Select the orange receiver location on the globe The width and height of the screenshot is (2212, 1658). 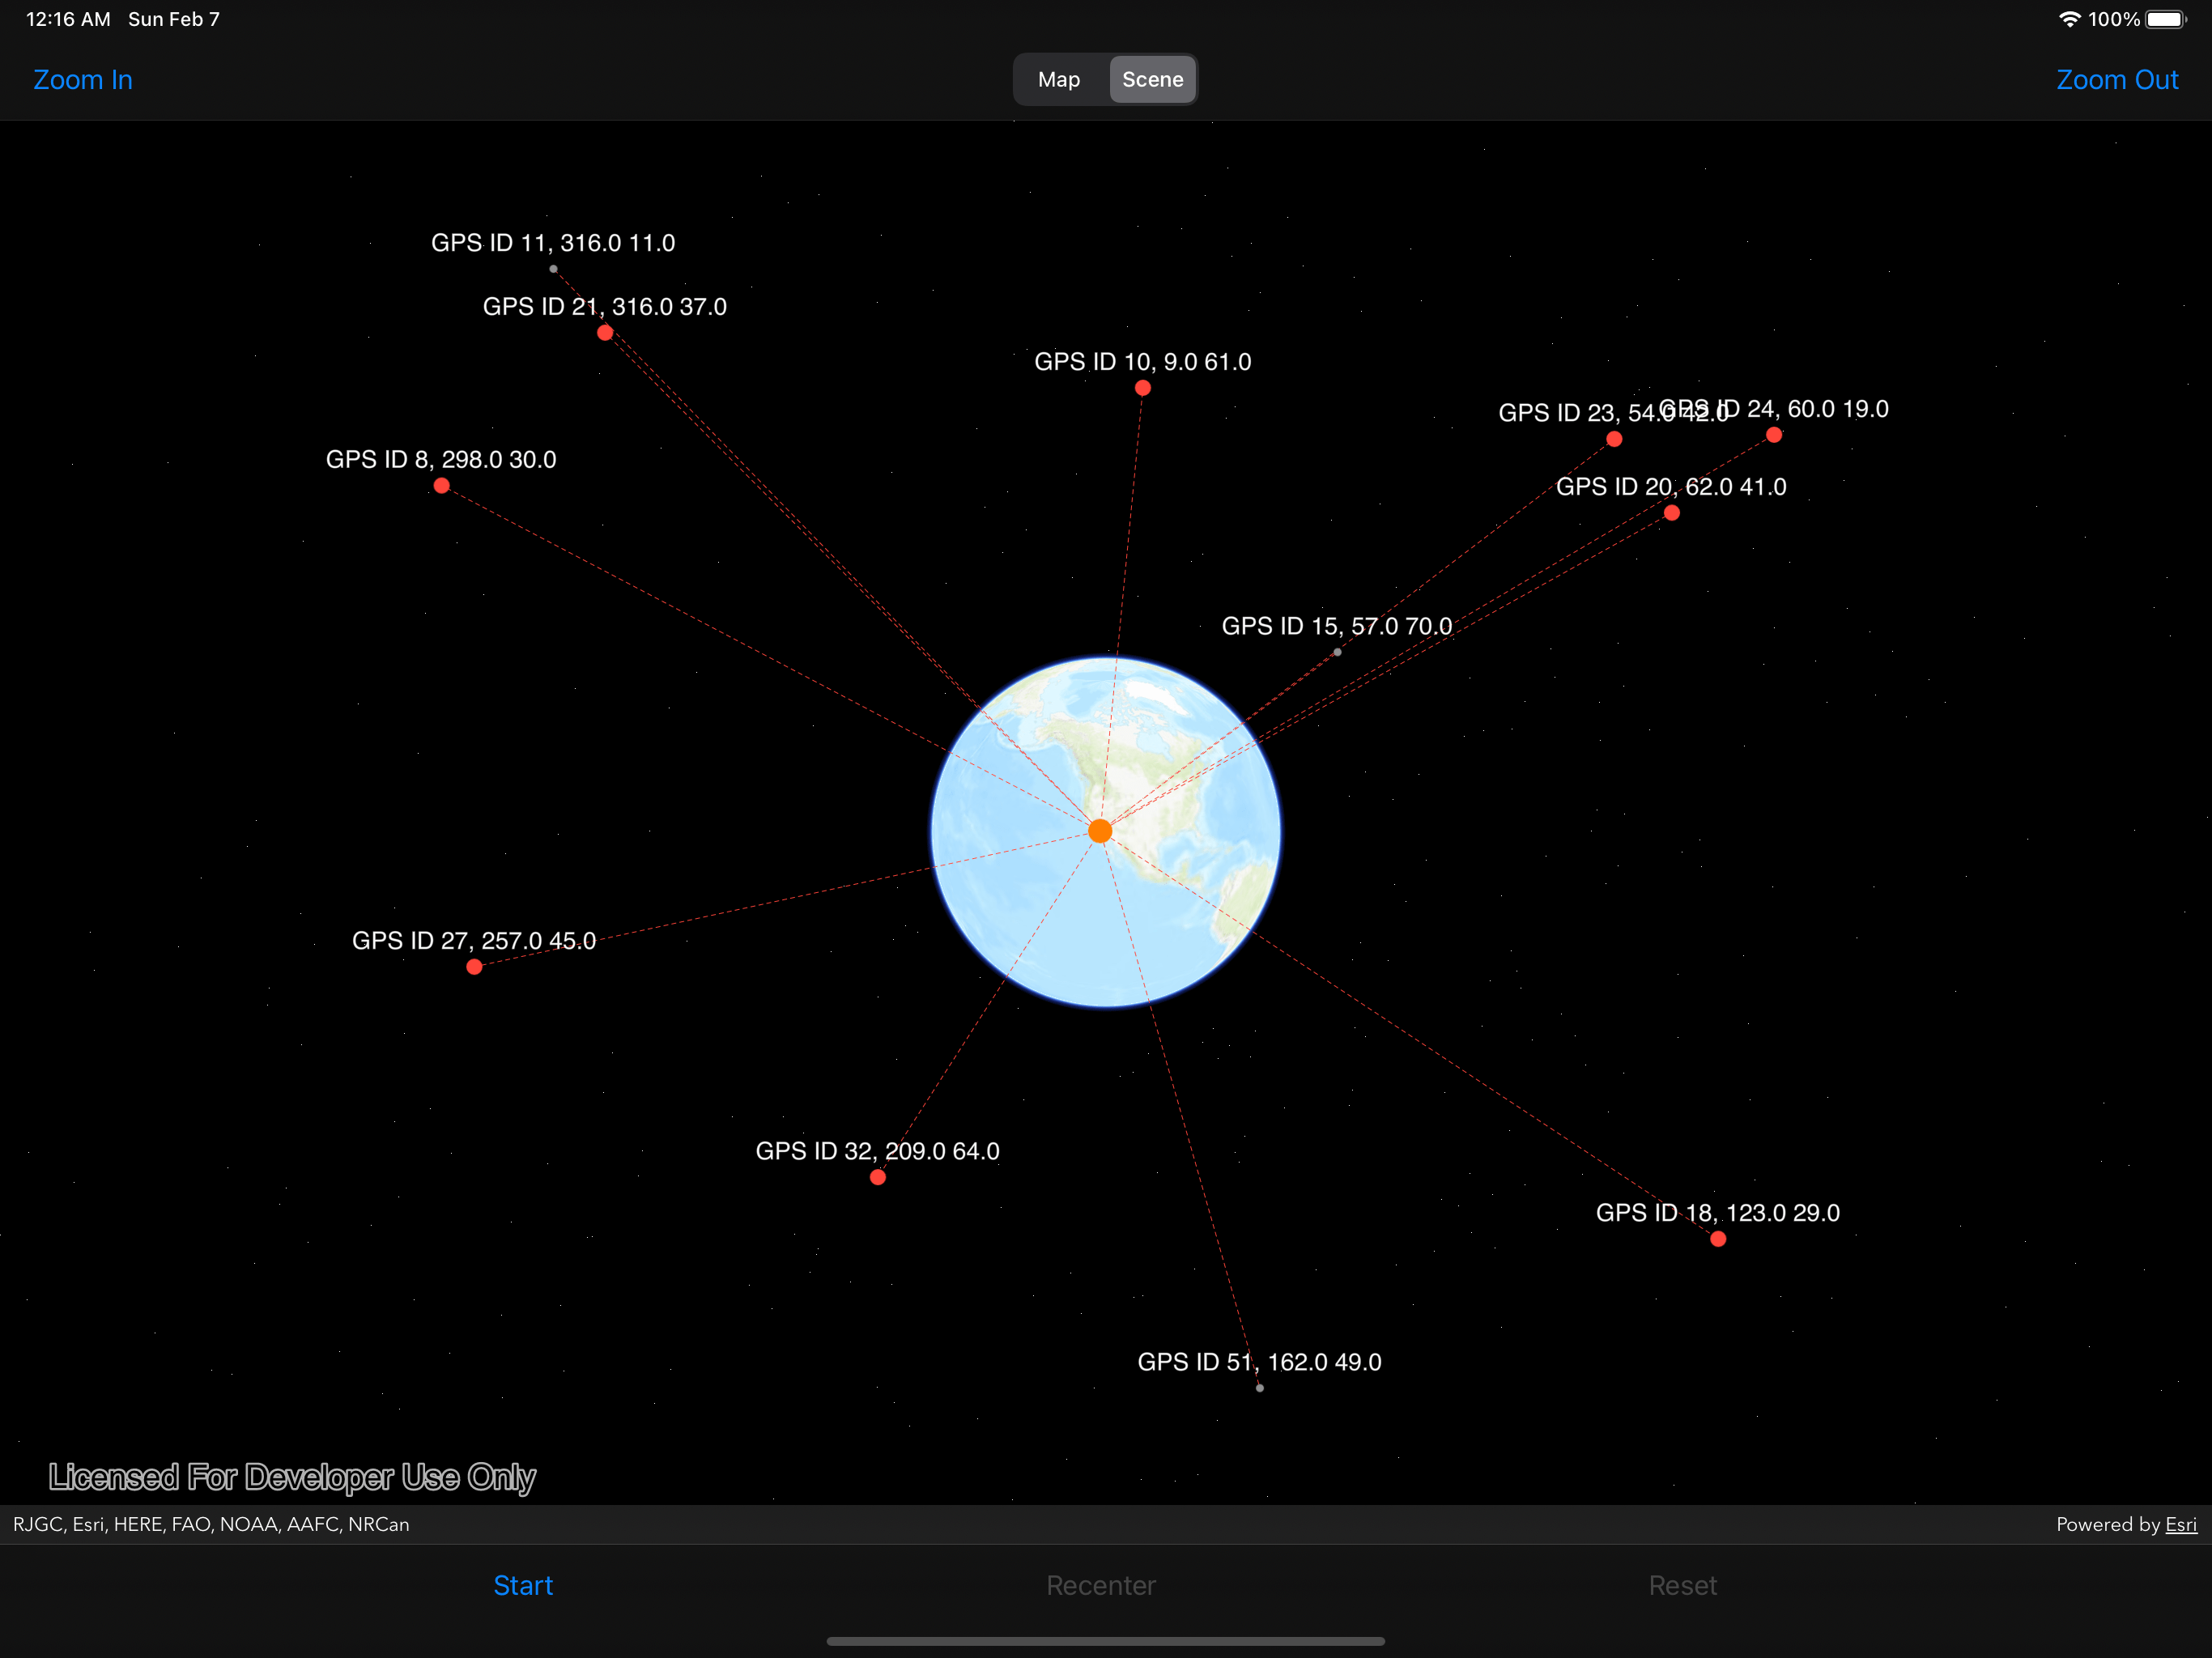[x=1100, y=831]
